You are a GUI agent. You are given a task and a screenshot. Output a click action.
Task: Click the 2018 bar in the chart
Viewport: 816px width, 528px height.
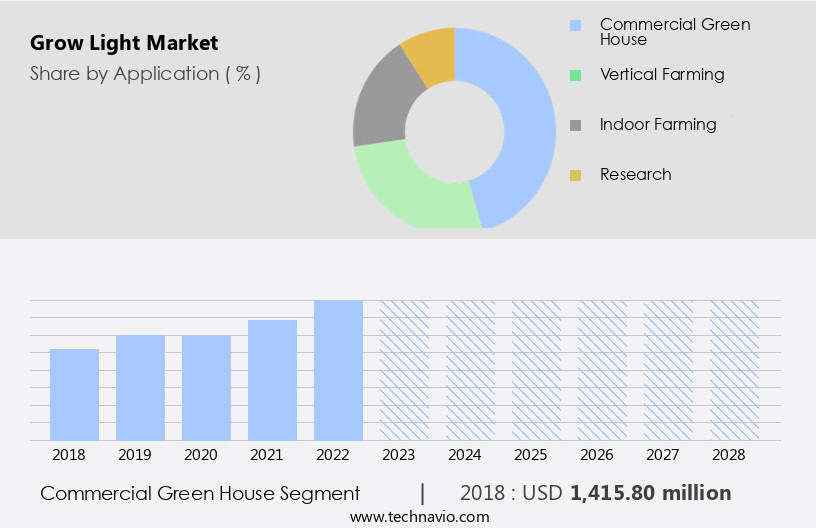point(75,394)
